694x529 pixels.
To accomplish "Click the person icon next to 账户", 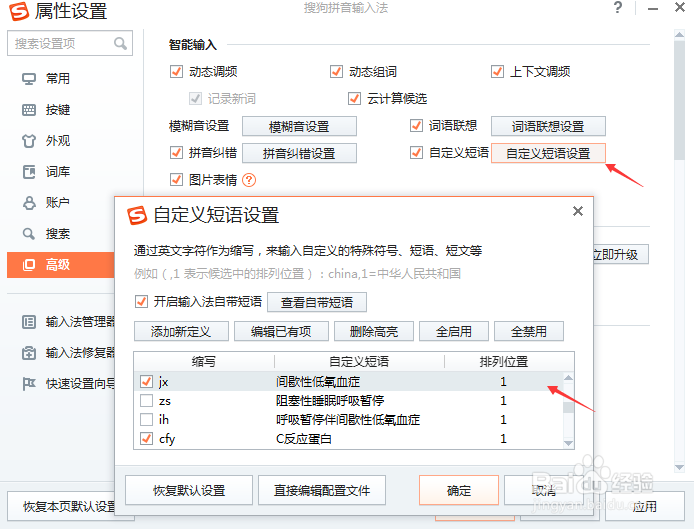I will pos(29,203).
